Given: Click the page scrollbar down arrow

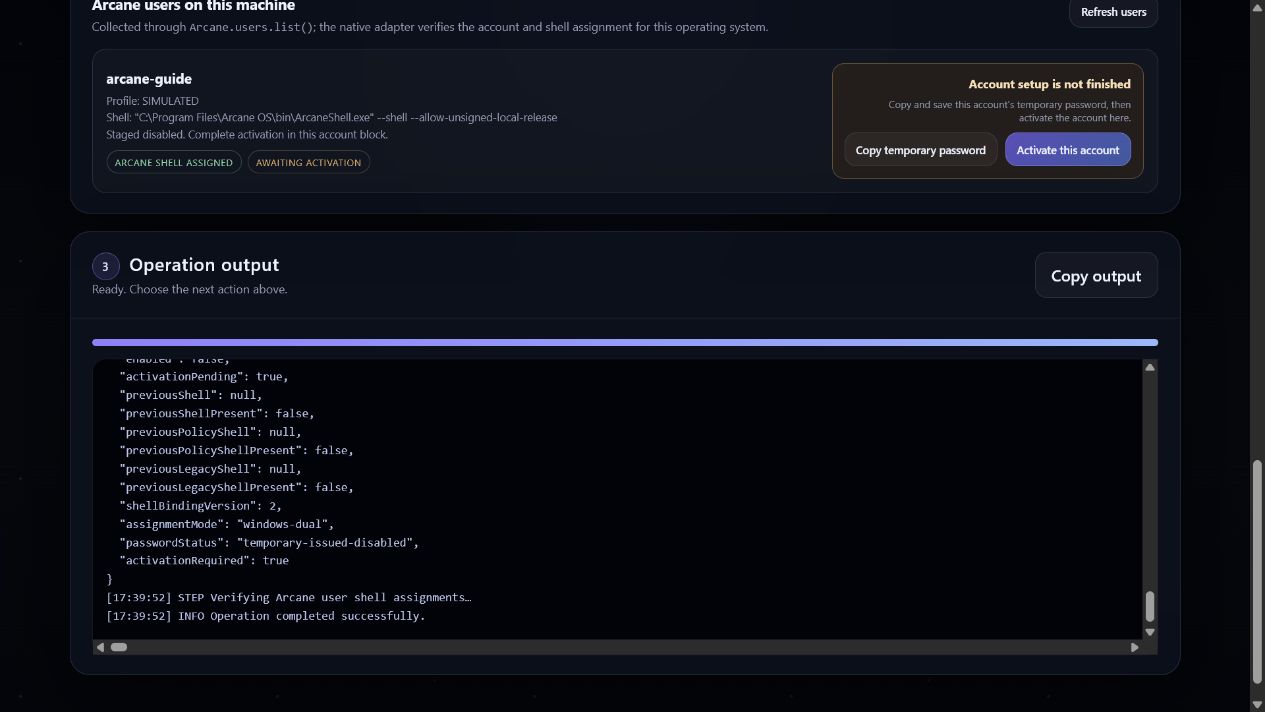Looking at the screenshot, I should [x=1257, y=704].
